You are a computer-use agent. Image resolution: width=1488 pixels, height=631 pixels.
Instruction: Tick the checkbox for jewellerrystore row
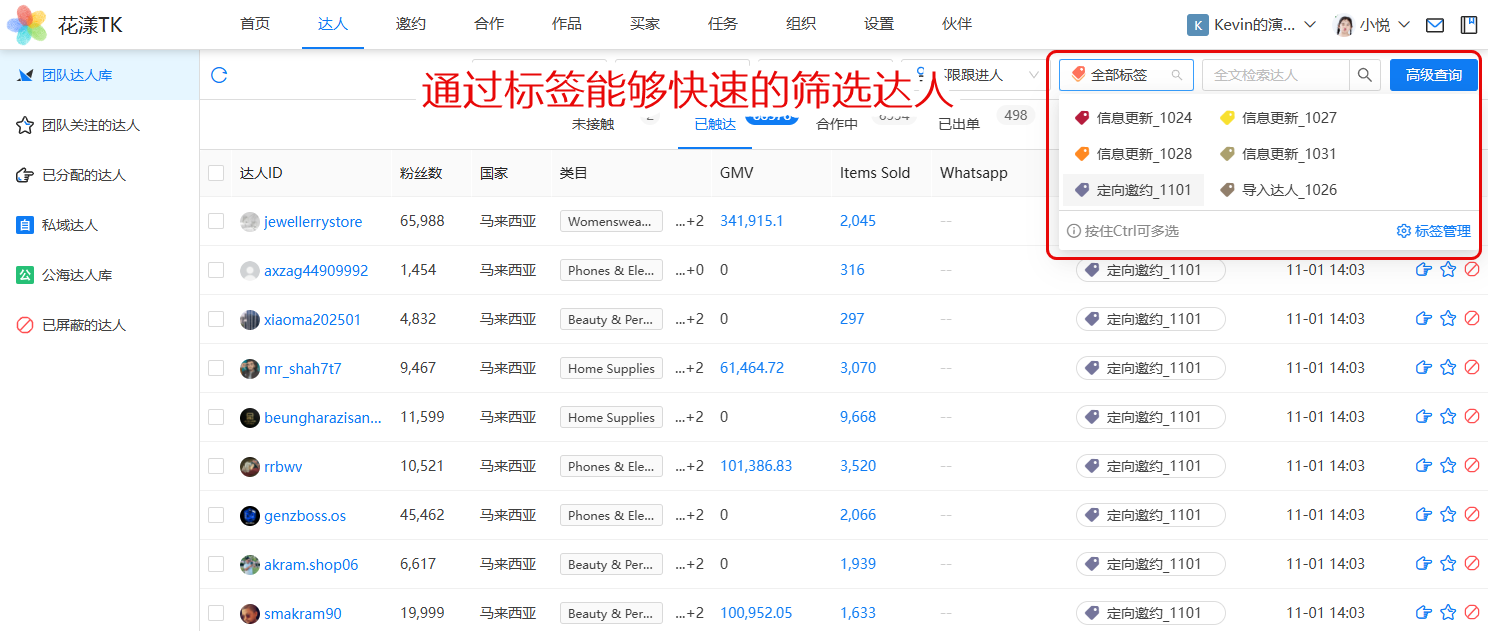coord(216,221)
